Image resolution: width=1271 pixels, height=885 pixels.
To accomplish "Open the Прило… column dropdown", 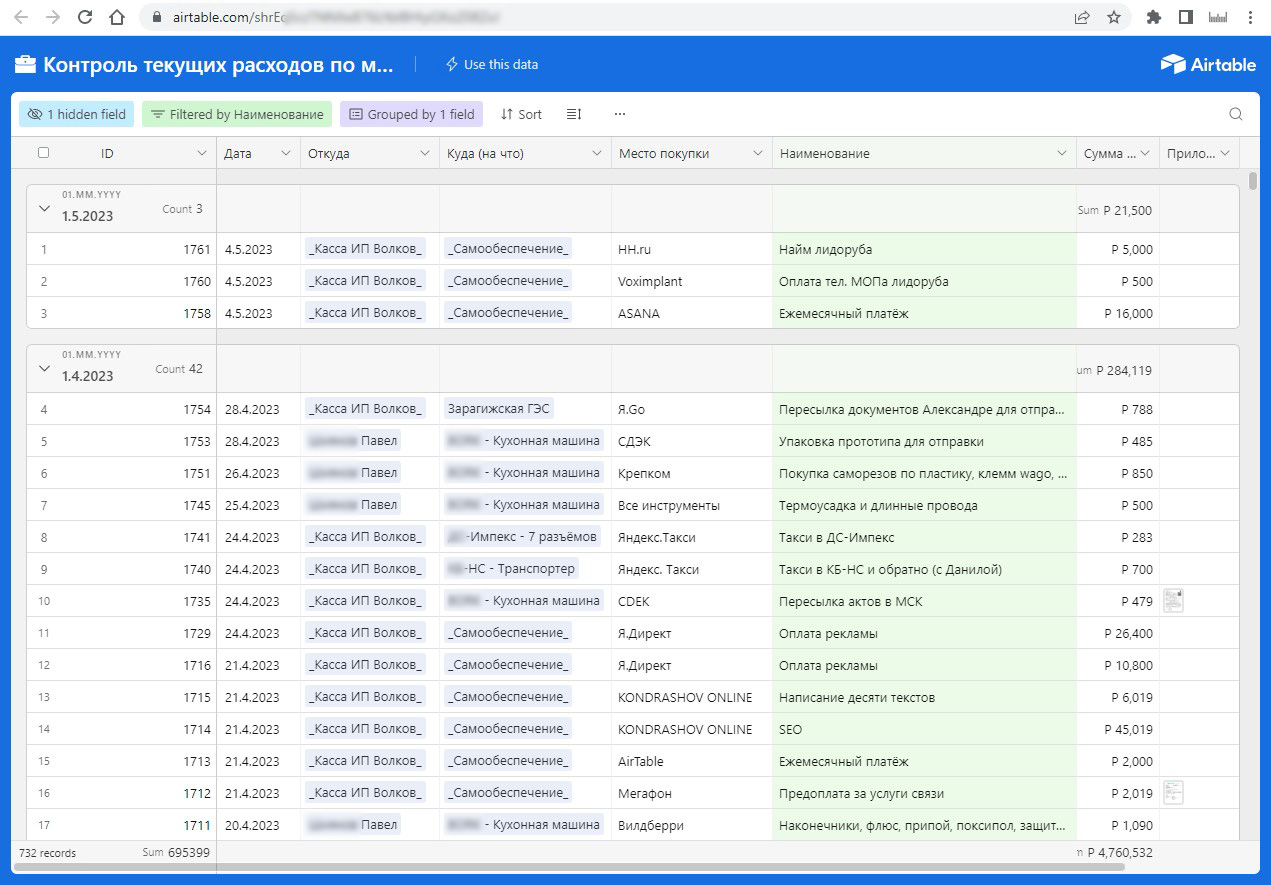I will [x=1225, y=153].
